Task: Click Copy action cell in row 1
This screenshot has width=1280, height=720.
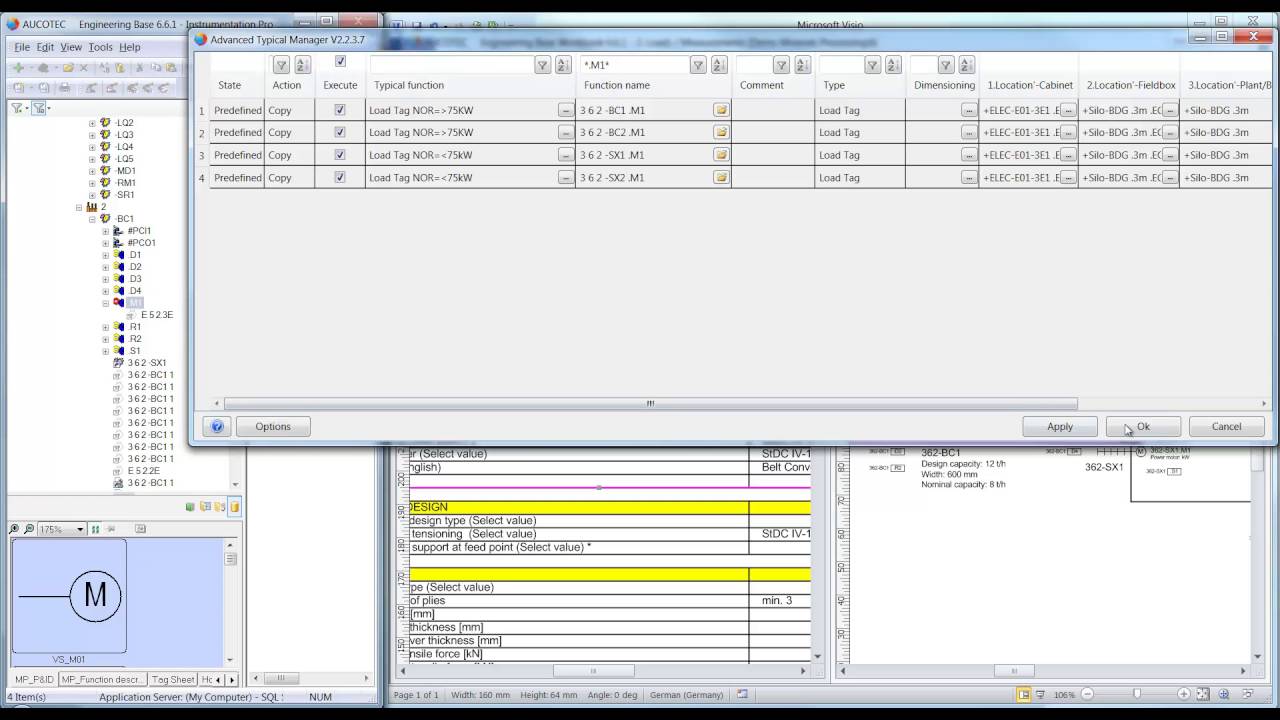Action: pyautogui.click(x=290, y=110)
